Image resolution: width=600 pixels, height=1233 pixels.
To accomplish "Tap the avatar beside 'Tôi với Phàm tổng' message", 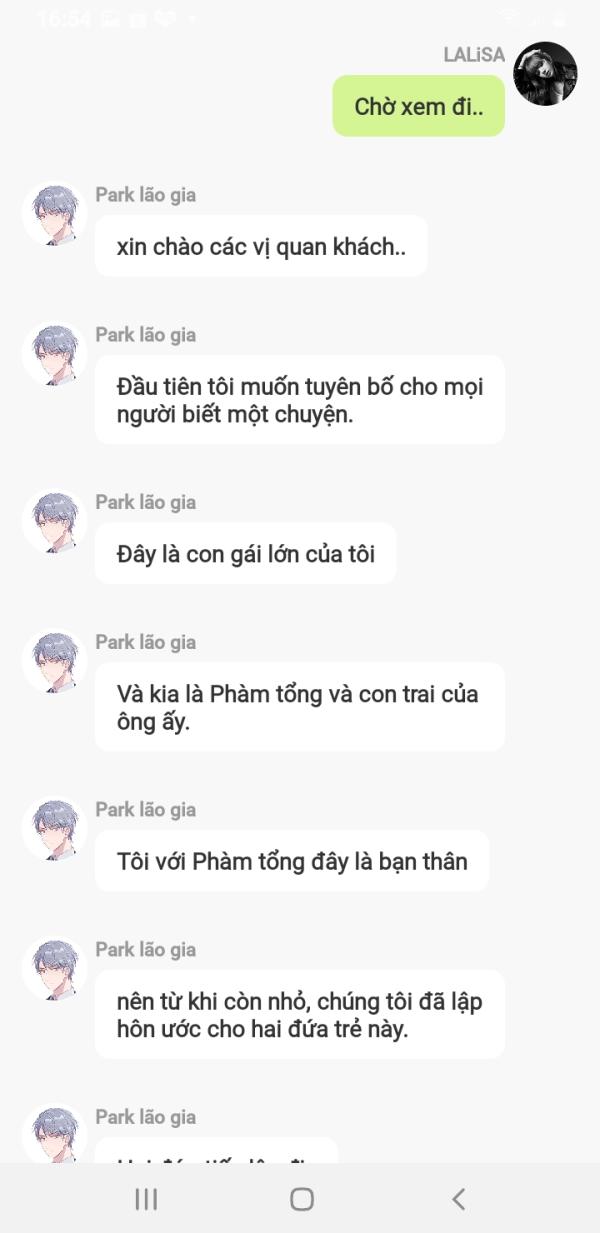I will (x=54, y=829).
